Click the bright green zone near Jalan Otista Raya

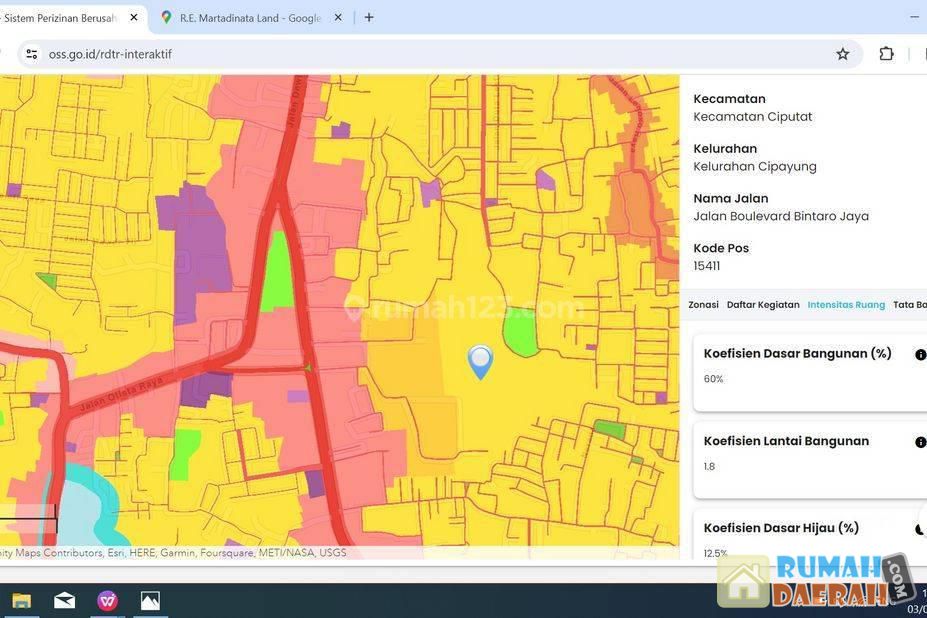tap(277, 268)
